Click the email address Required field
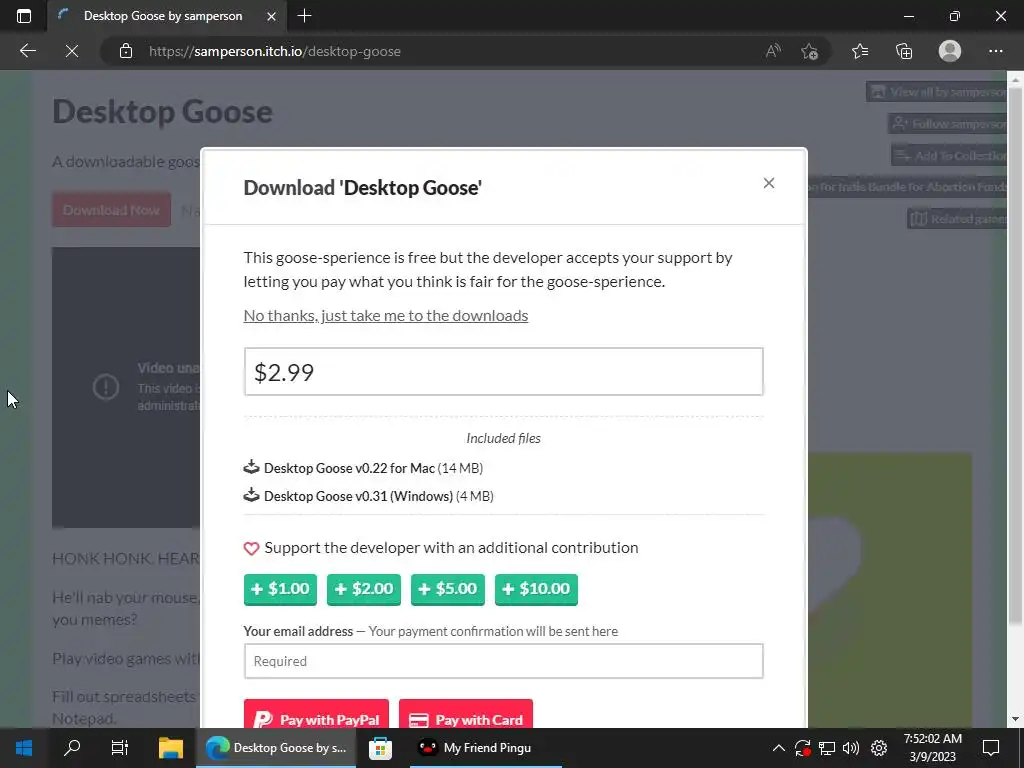The image size is (1024, 768). (x=504, y=661)
